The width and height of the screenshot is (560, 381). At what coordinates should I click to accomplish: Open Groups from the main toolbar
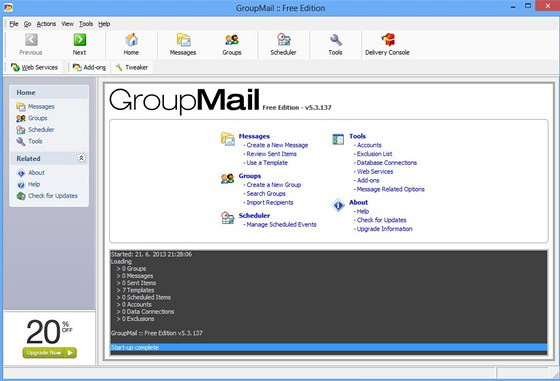point(232,45)
